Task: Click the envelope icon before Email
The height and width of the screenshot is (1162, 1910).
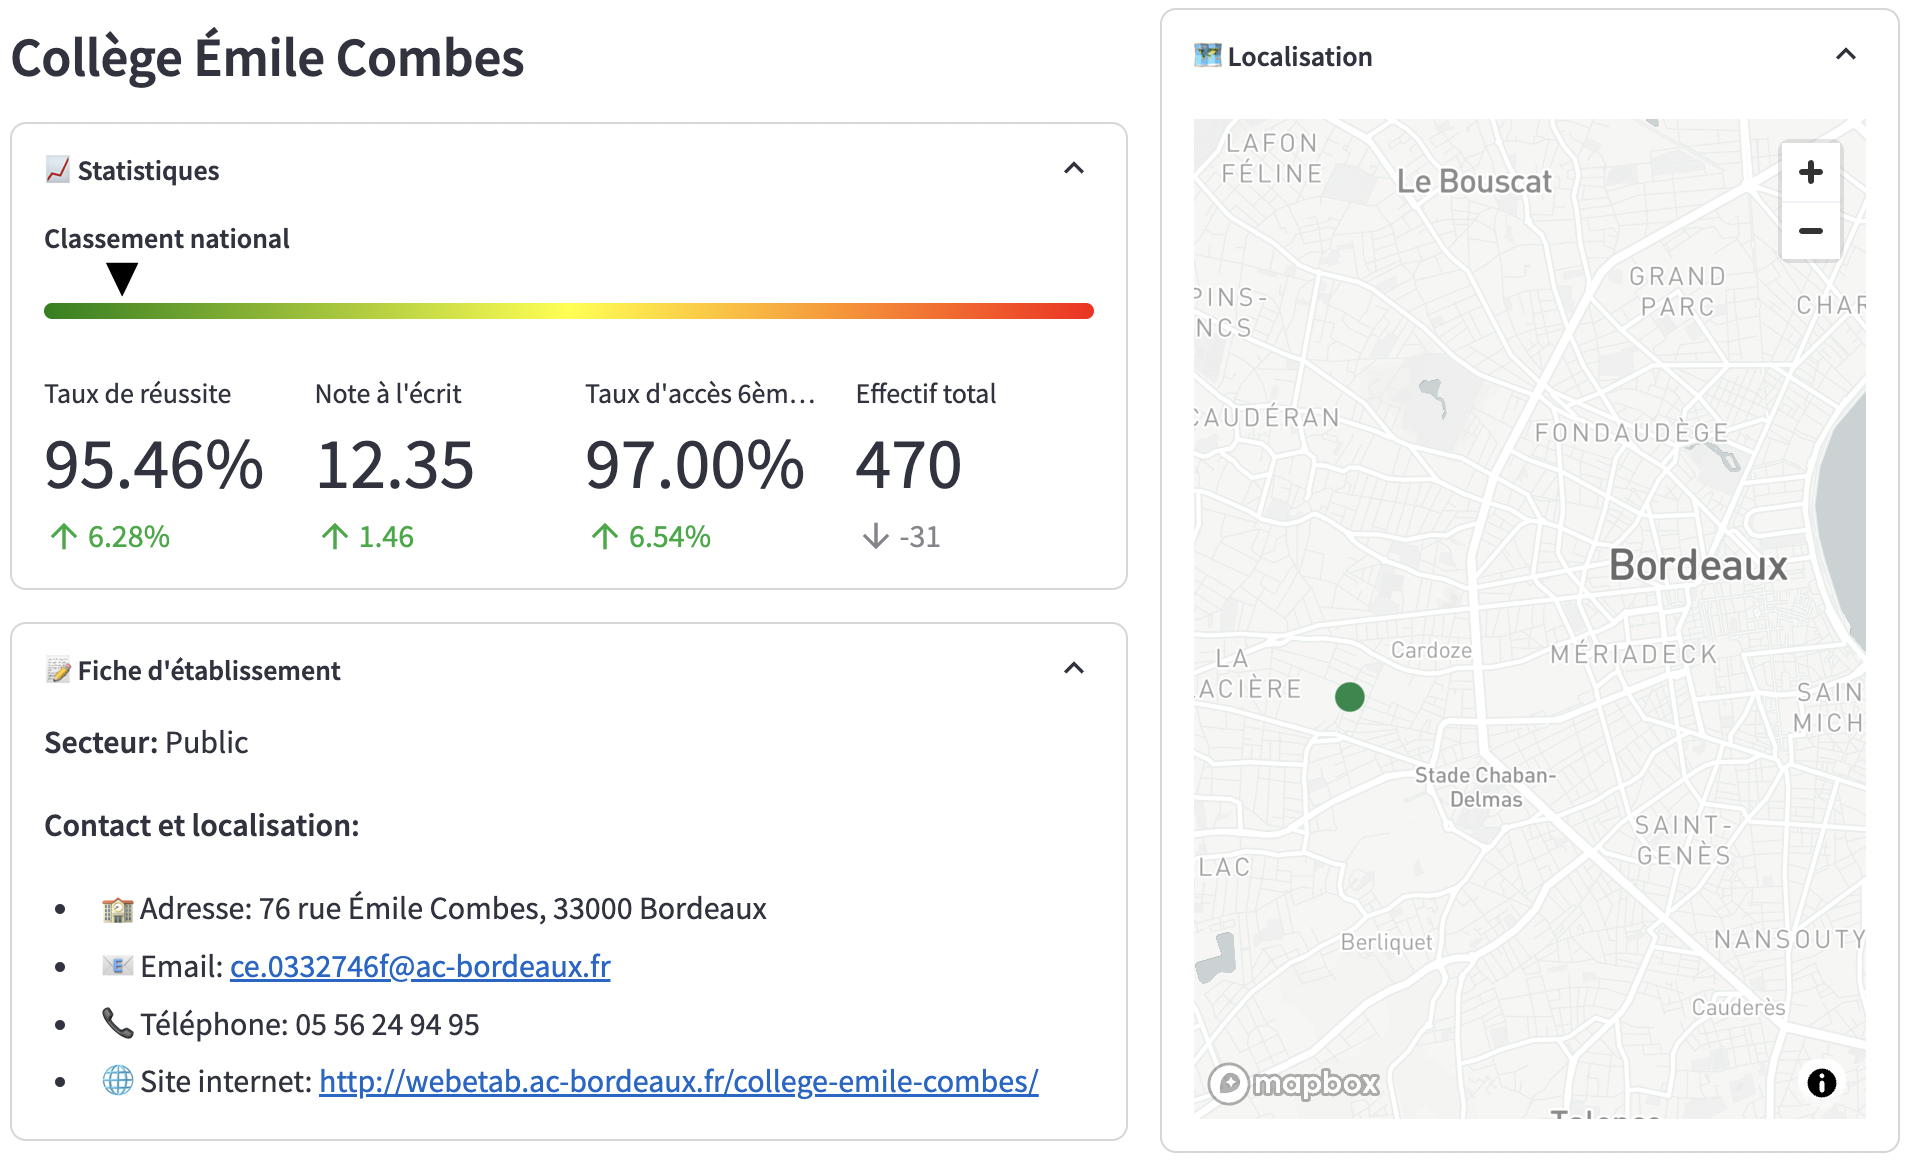Action: (118, 966)
